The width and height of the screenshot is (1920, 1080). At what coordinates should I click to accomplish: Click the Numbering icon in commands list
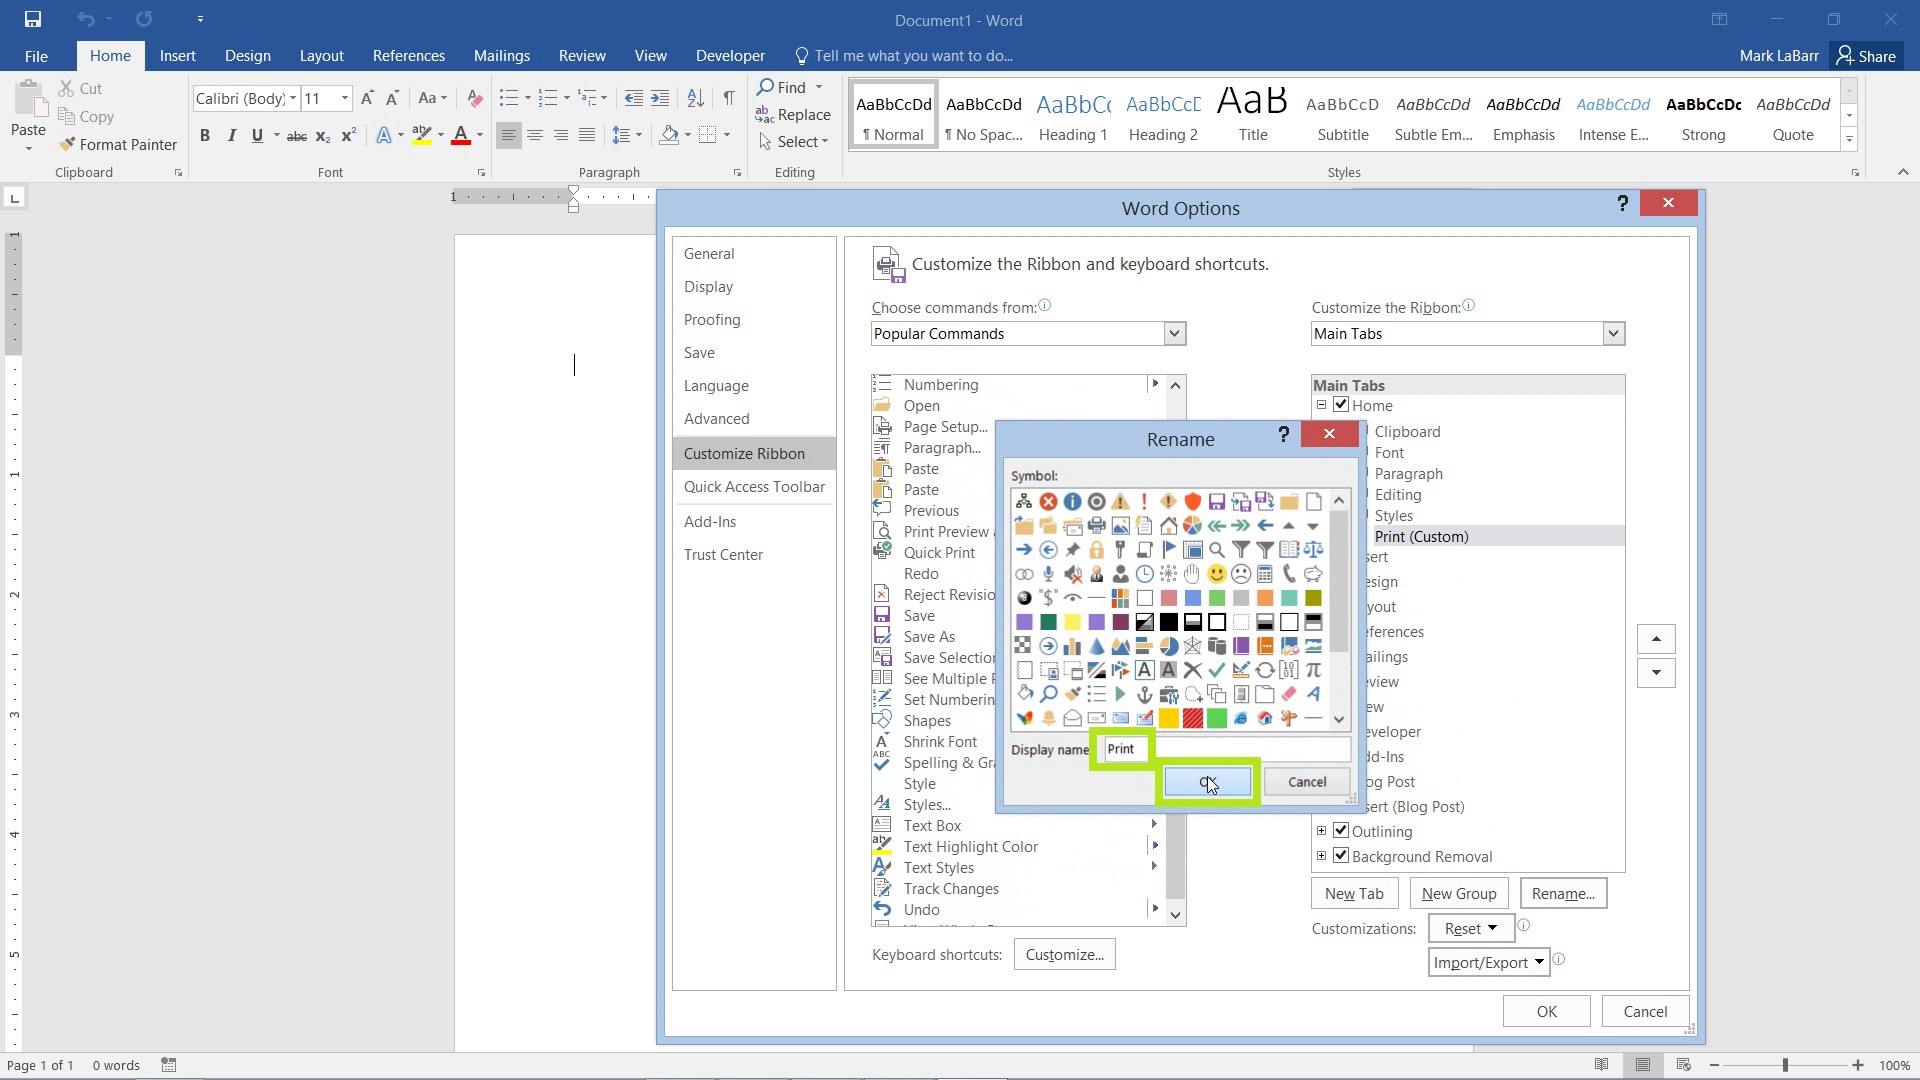pos(884,384)
